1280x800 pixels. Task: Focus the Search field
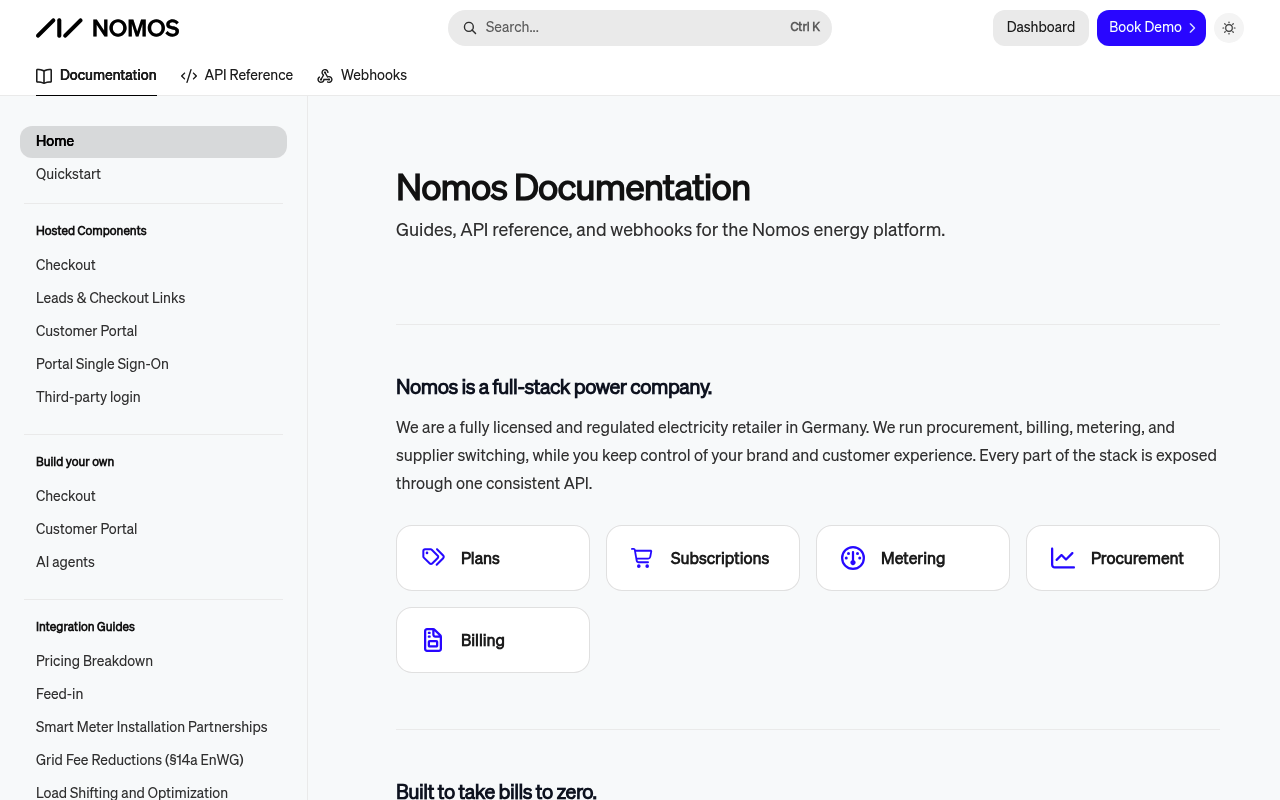point(640,28)
